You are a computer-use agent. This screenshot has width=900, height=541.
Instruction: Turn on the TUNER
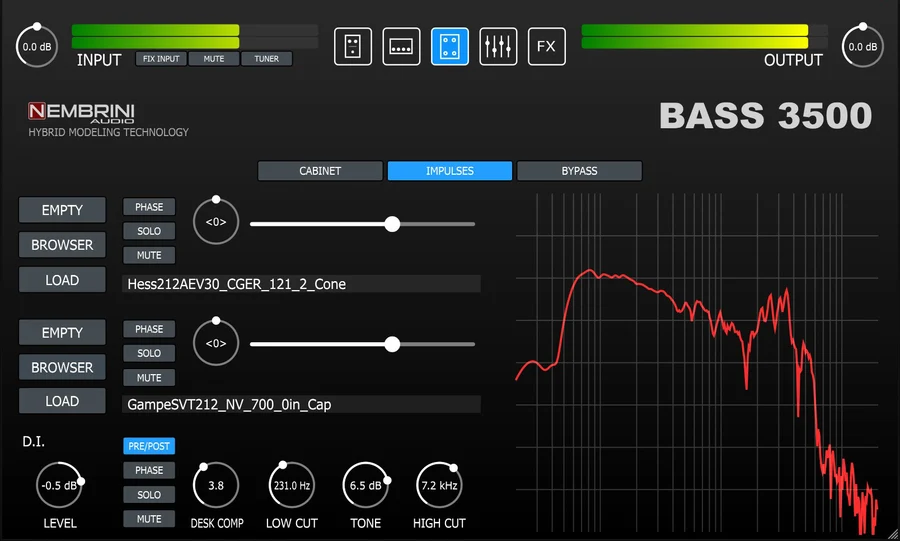[x=266, y=59]
